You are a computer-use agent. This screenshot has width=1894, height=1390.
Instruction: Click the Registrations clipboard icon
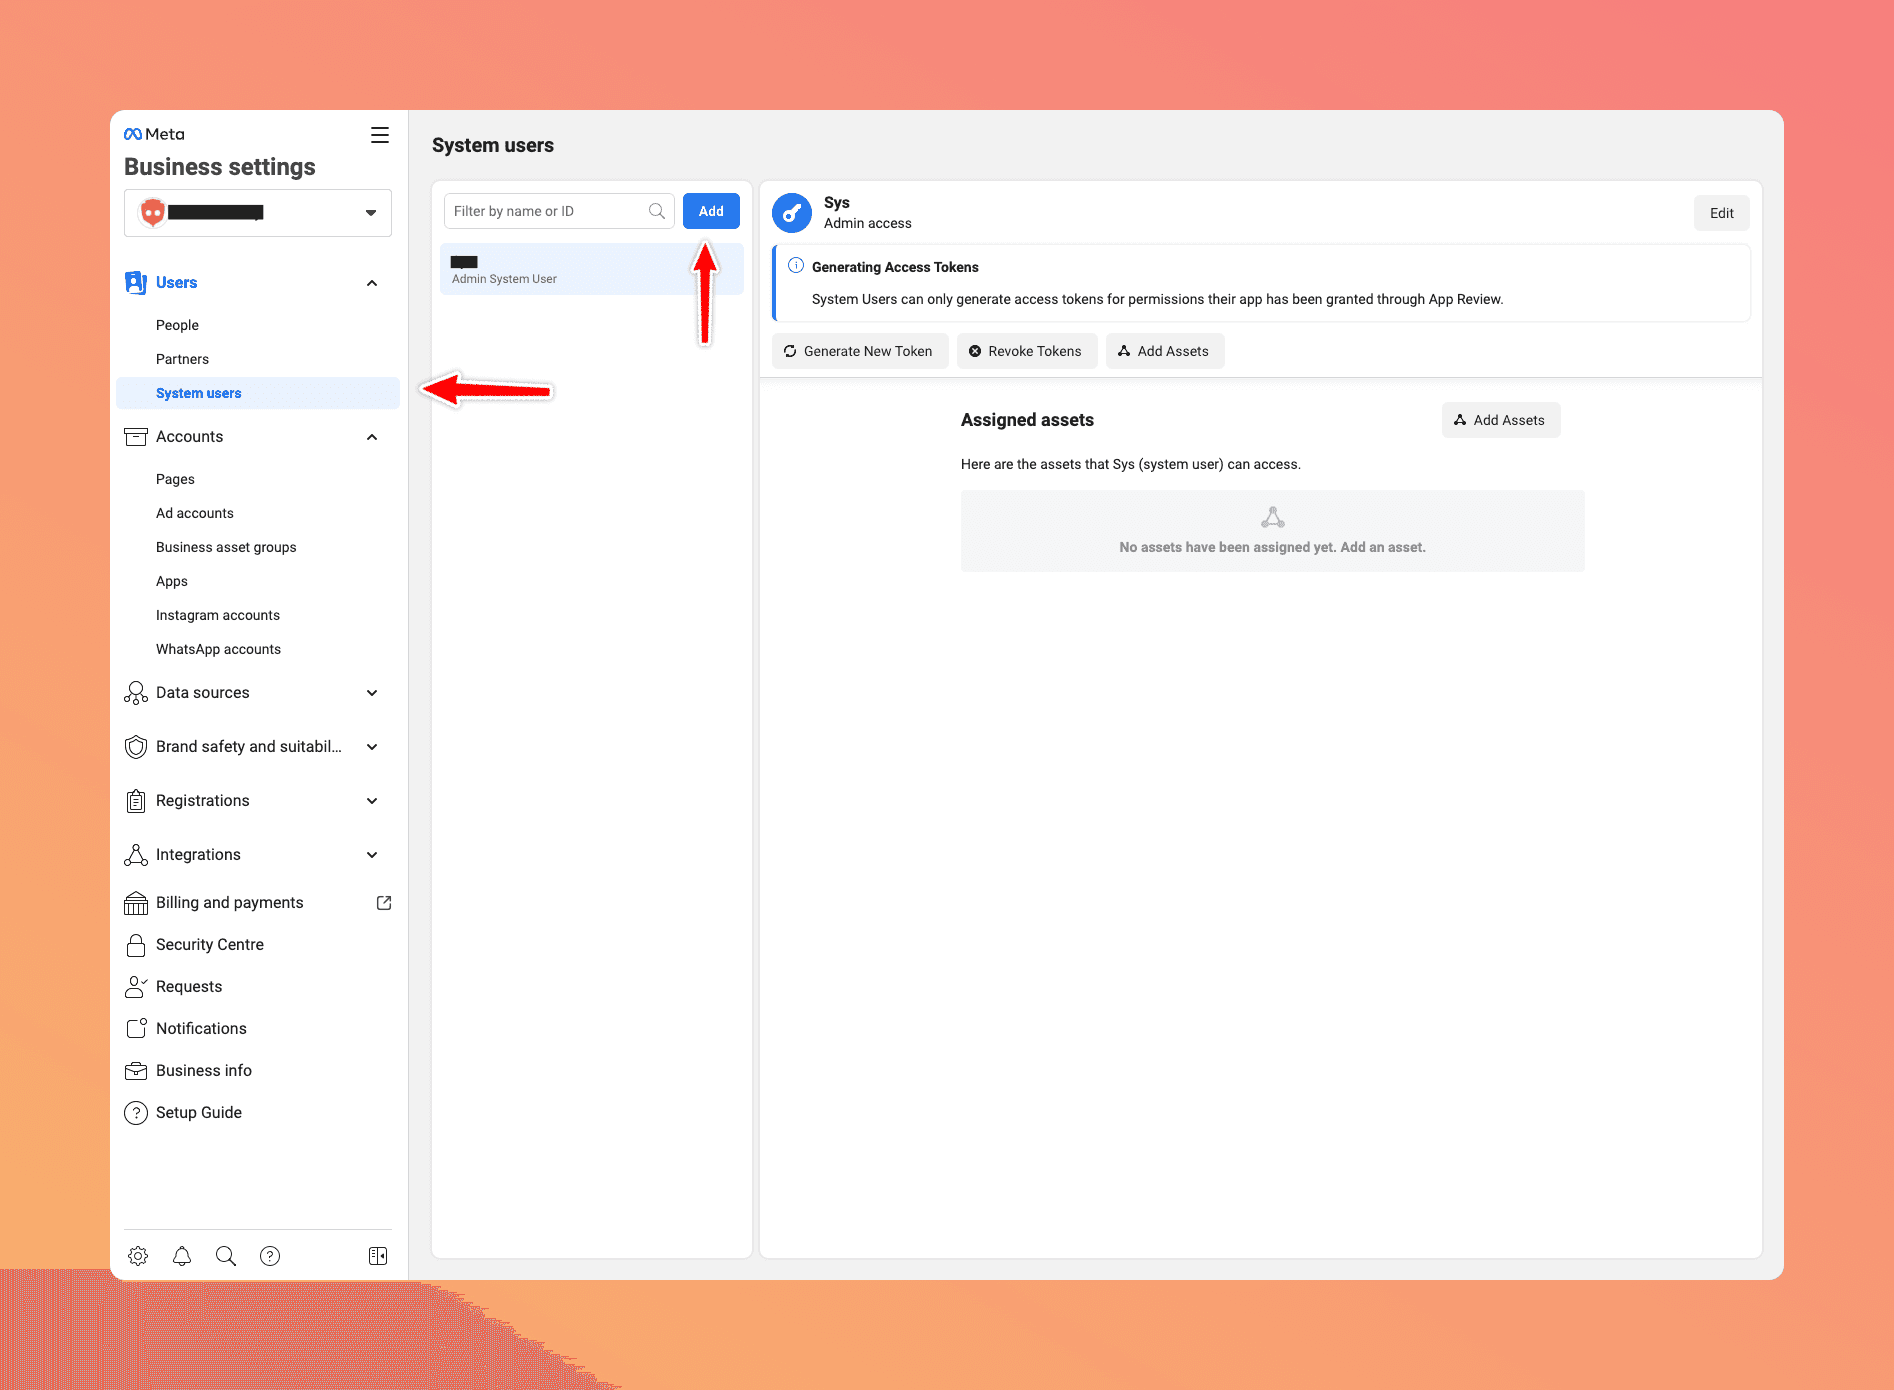click(136, 801)
